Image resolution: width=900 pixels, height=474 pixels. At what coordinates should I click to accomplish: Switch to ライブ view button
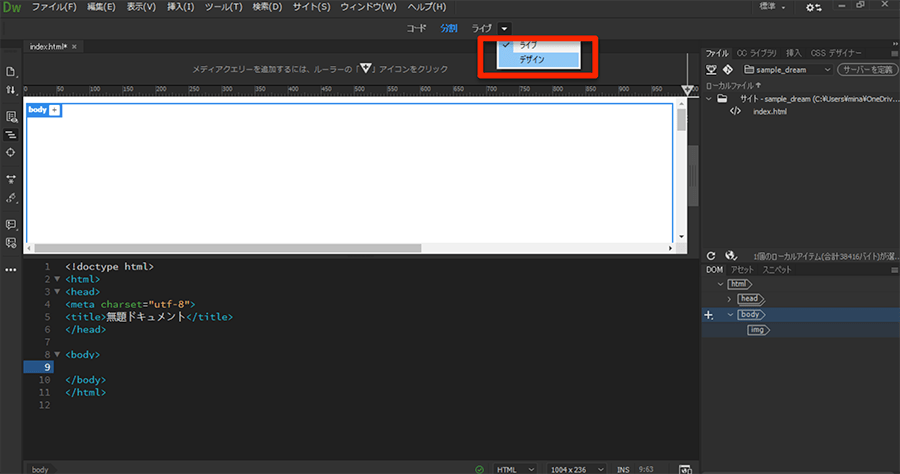[x=482, y=28]
